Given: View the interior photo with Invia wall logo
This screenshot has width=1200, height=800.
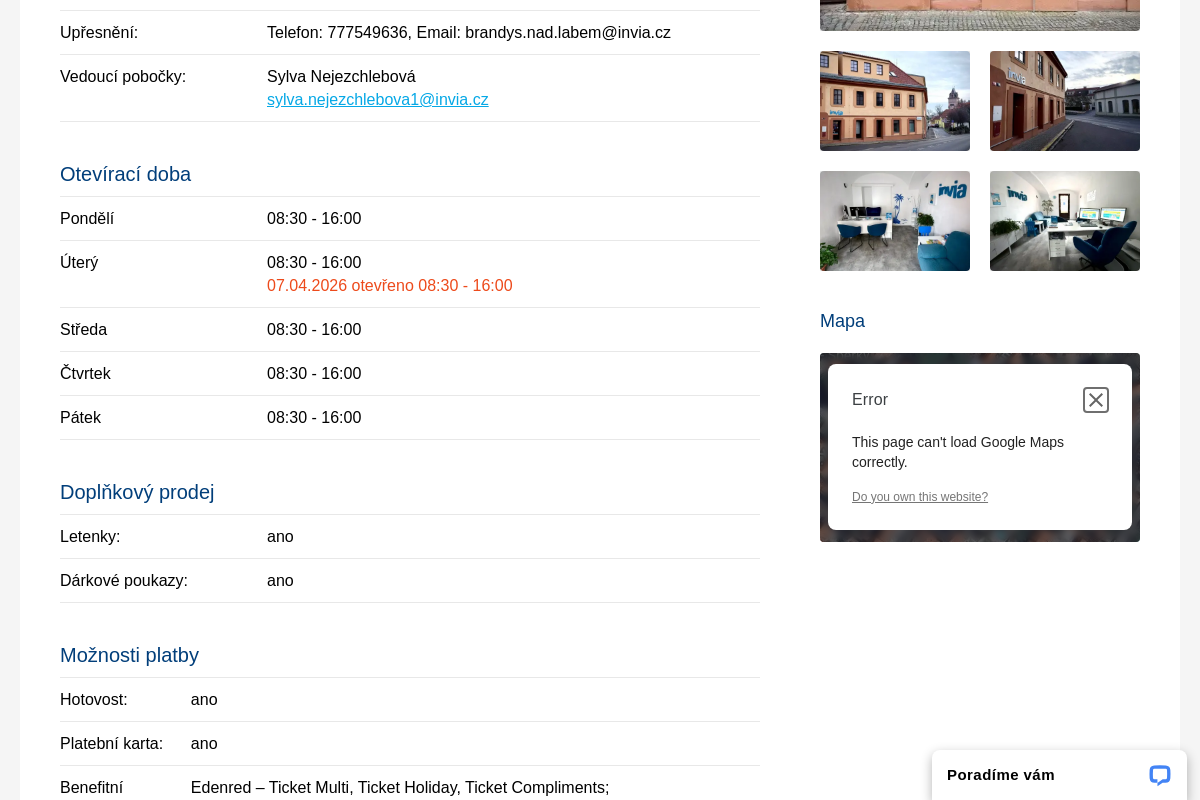Looking at the screenshot, I should point(894,221).
